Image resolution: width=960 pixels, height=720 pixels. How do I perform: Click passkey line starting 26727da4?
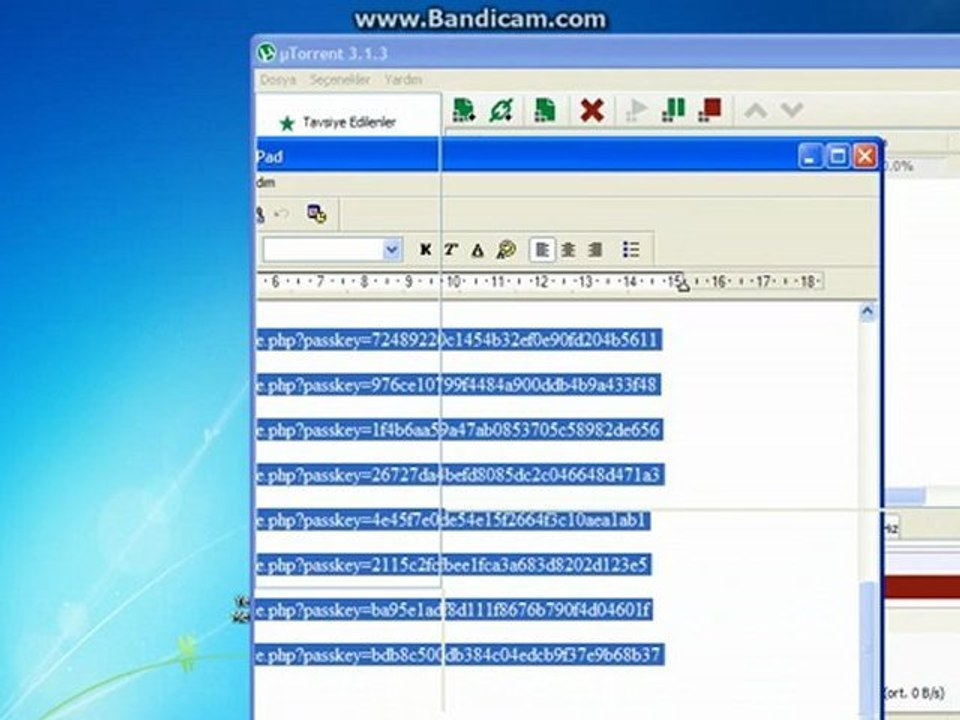coord(460,475)
